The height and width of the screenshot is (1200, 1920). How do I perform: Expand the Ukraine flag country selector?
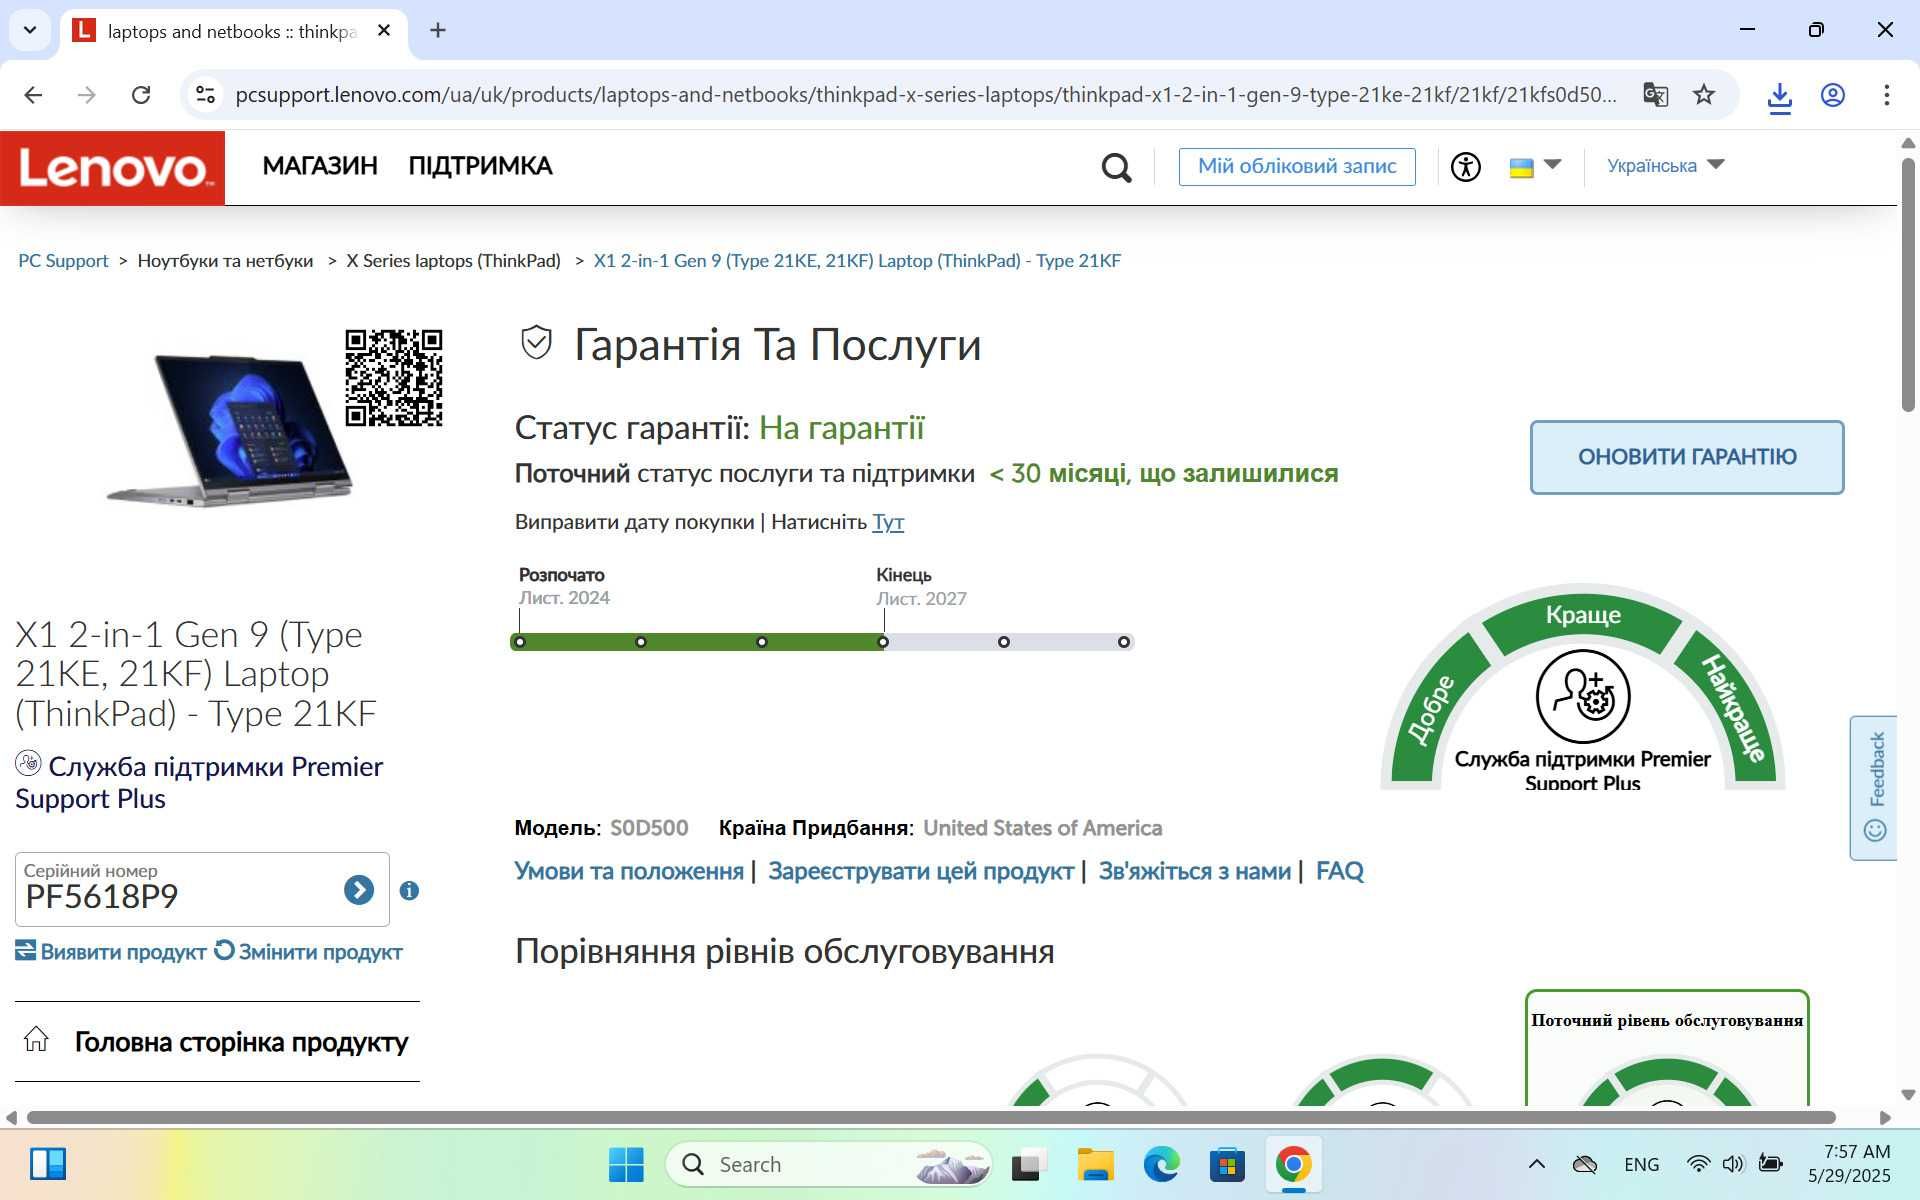1535,166
